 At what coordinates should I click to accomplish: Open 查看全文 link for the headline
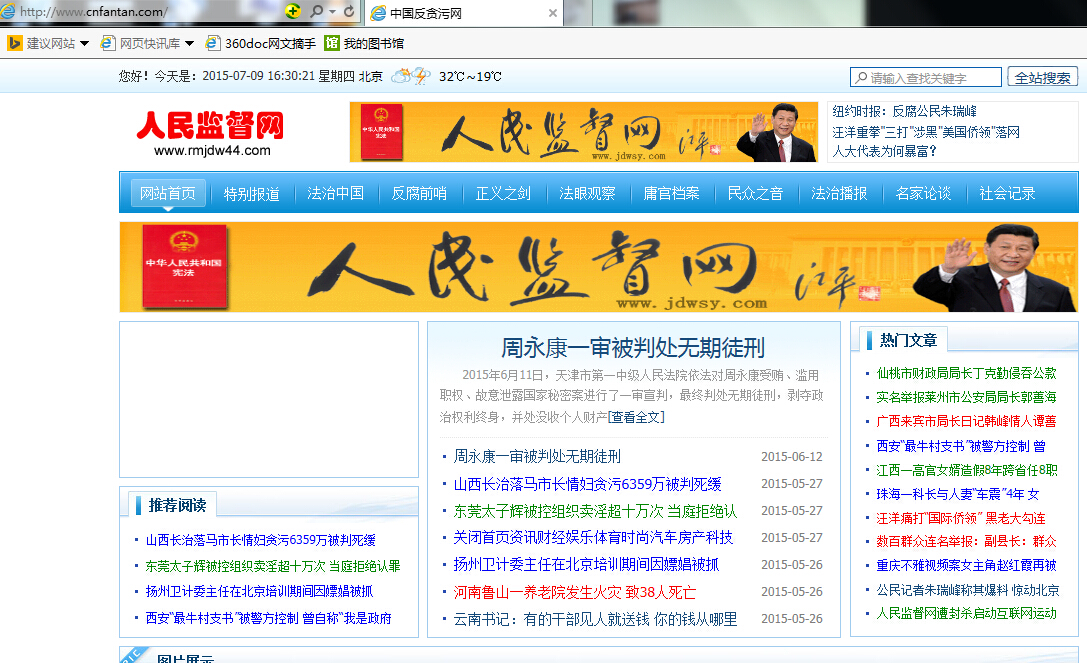[636, 416]
